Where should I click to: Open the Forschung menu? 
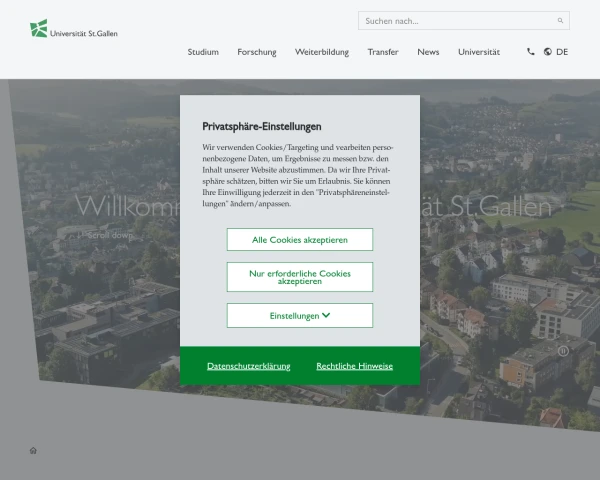pos(257,52)
